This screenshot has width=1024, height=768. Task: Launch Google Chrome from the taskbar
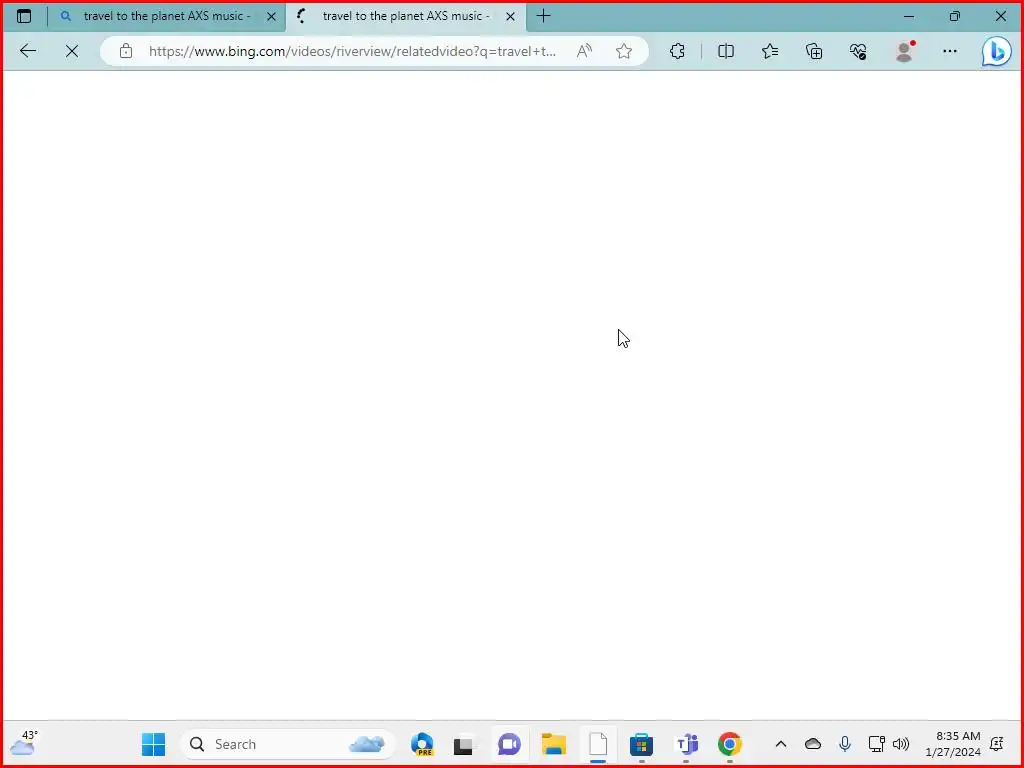click(x=729, y=744)
